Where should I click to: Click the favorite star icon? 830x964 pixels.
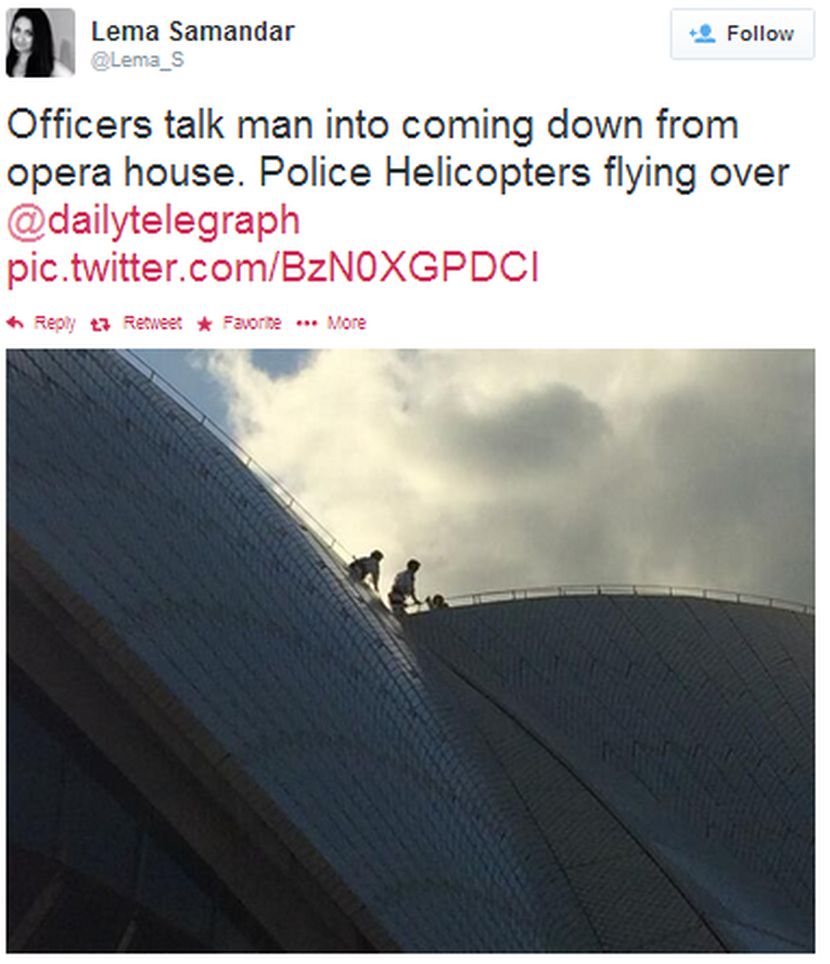pos(205,324)
